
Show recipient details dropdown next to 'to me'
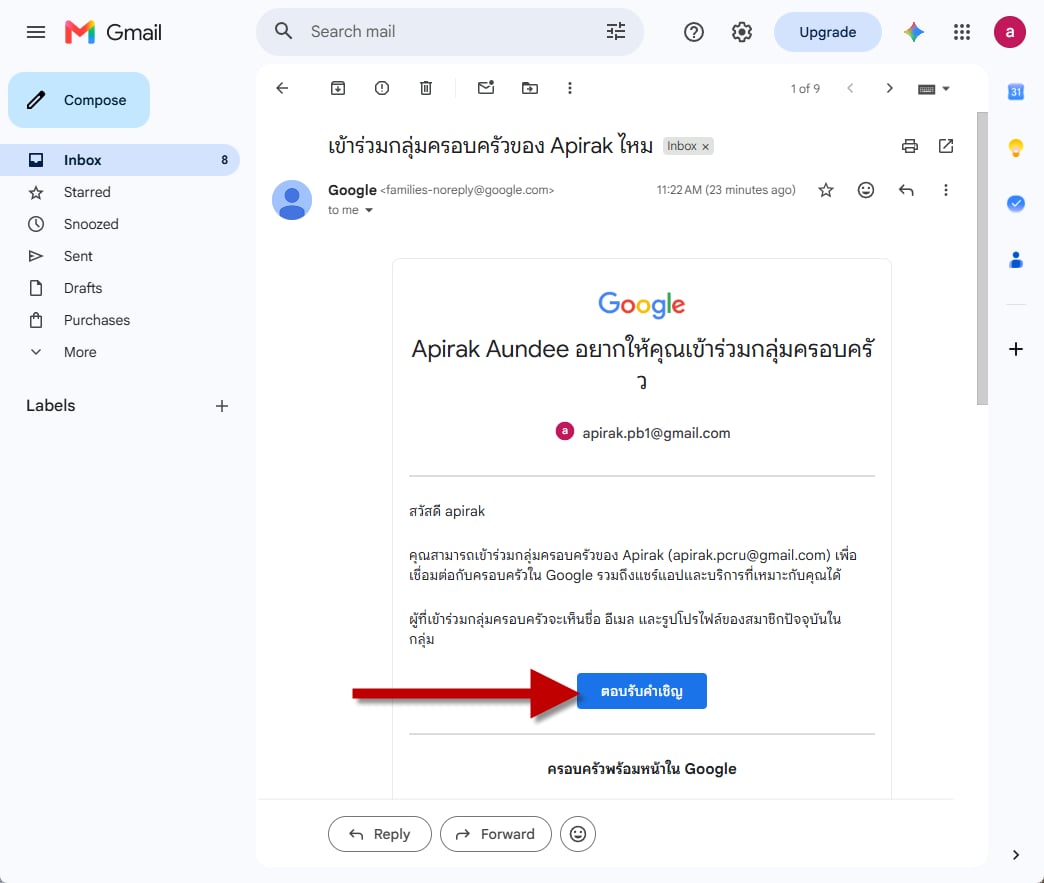[369, 210]
